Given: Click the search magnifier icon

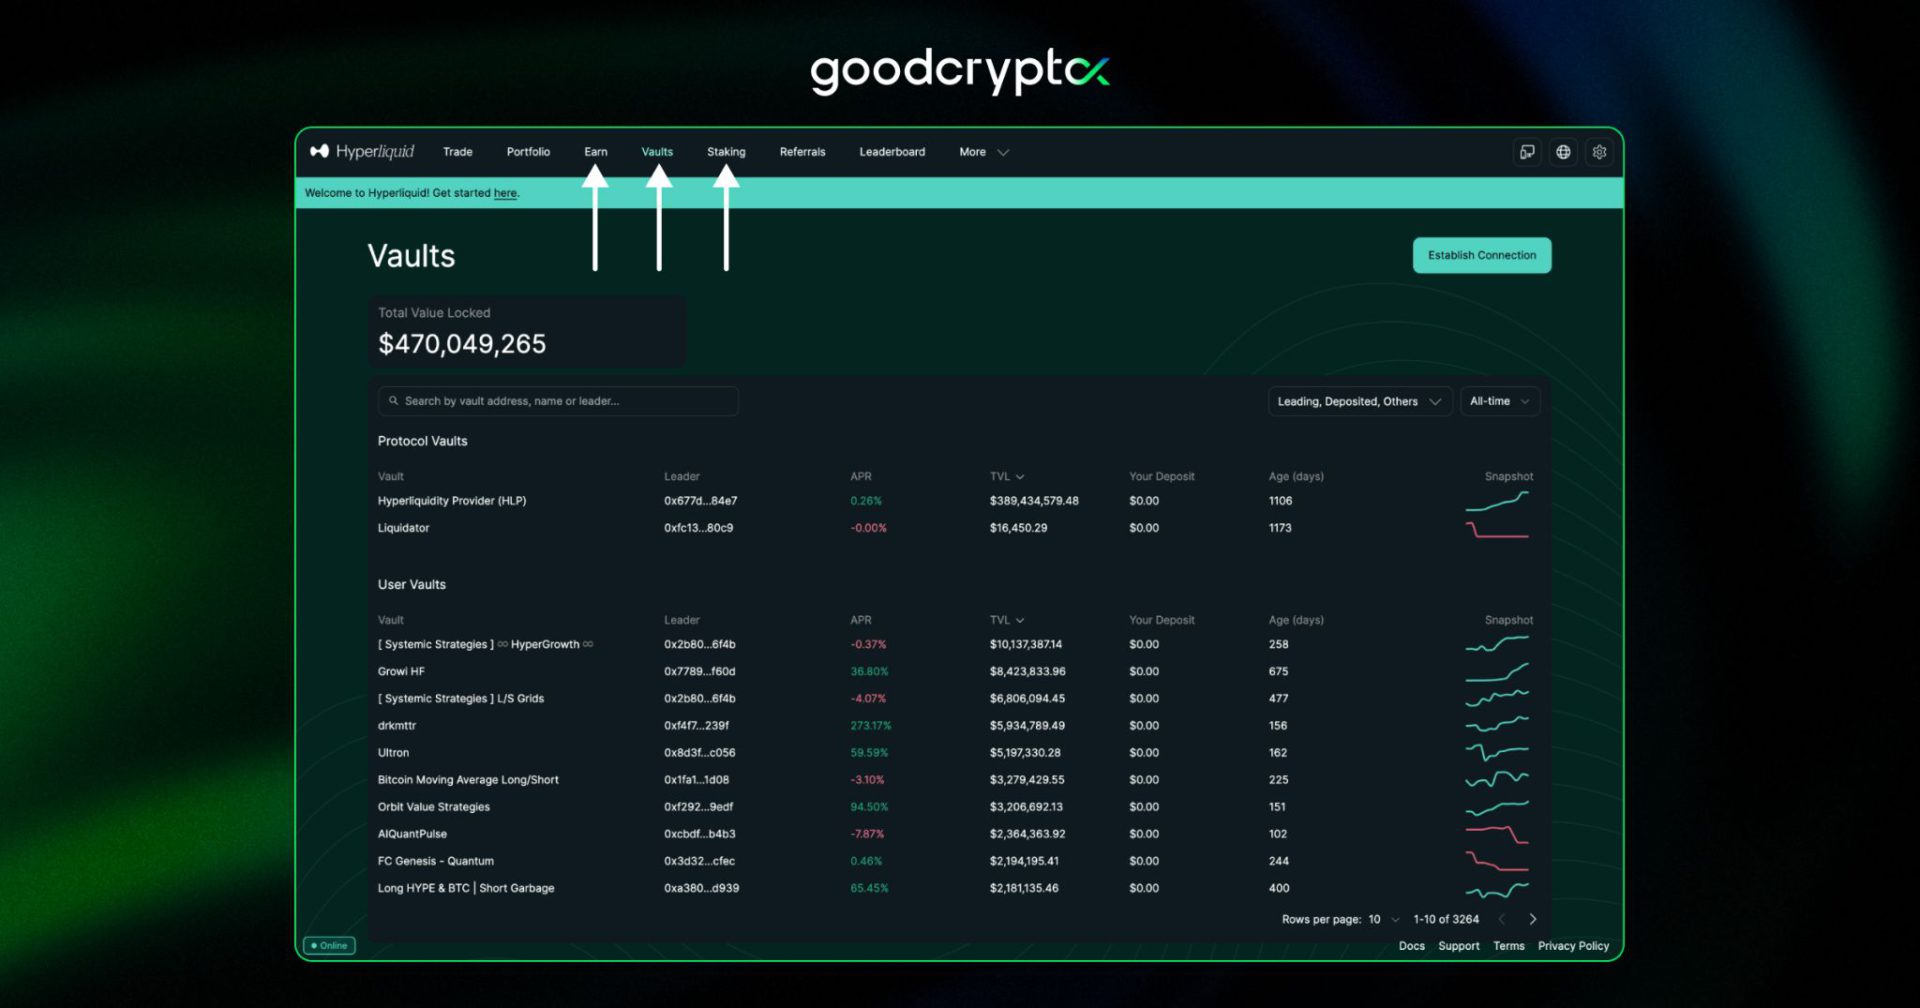Looking at the screenshot, I should click(x=394, y=401).
